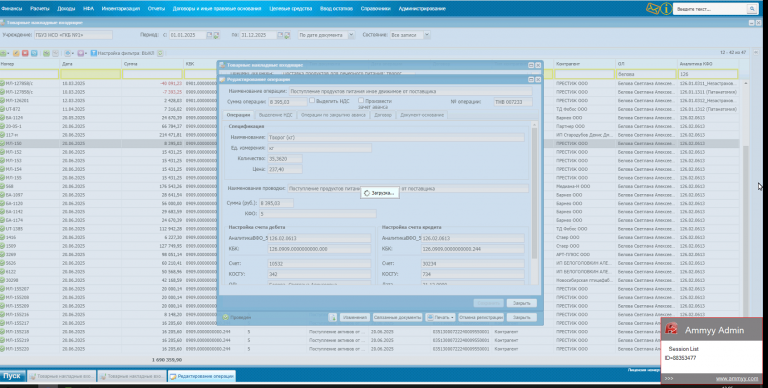This screenshot has height=388, width=768.
Task: Click the document export icon beside Изменения
Action: (x=333, y=317)
